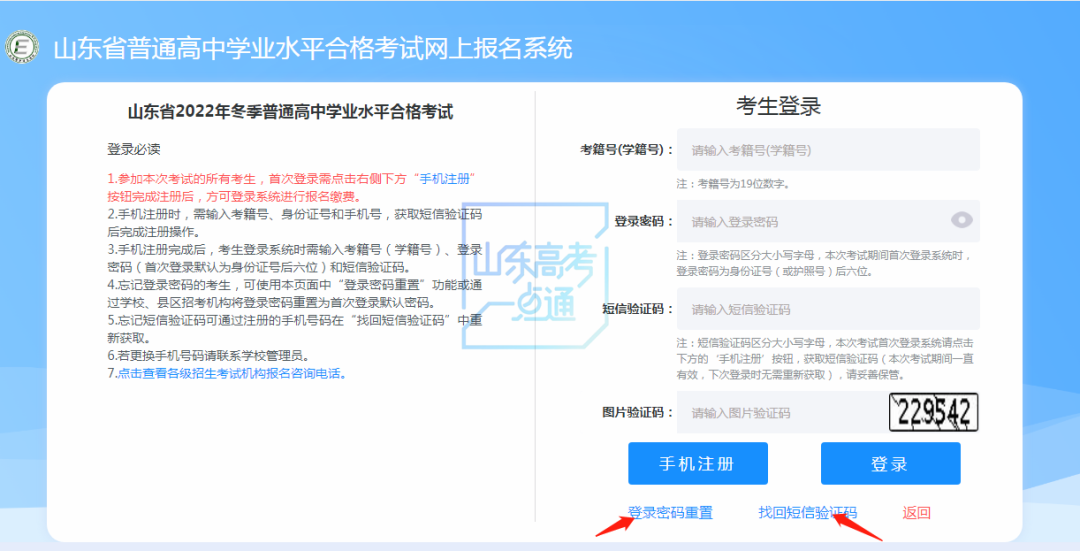Screen dimensions: 1080x551
Task: Focus the 考籍号(学籍号) input field
Action: [828, 149]
